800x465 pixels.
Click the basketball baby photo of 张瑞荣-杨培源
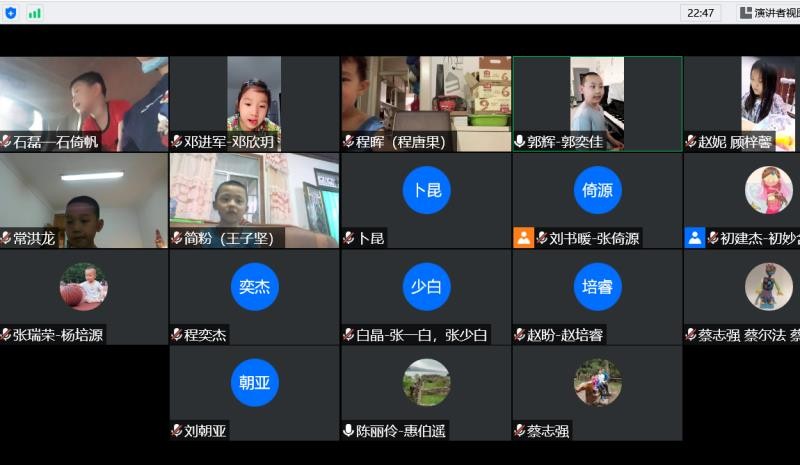[84, 286]
